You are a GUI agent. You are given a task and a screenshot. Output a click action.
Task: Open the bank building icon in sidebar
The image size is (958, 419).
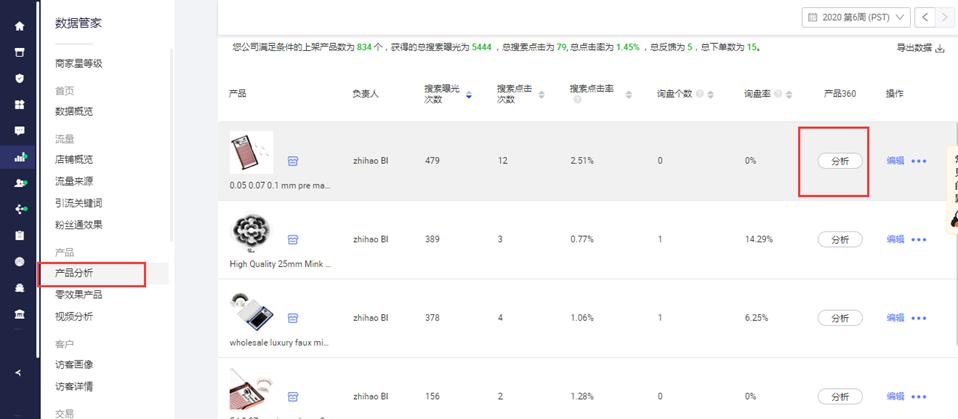(20, 314)
